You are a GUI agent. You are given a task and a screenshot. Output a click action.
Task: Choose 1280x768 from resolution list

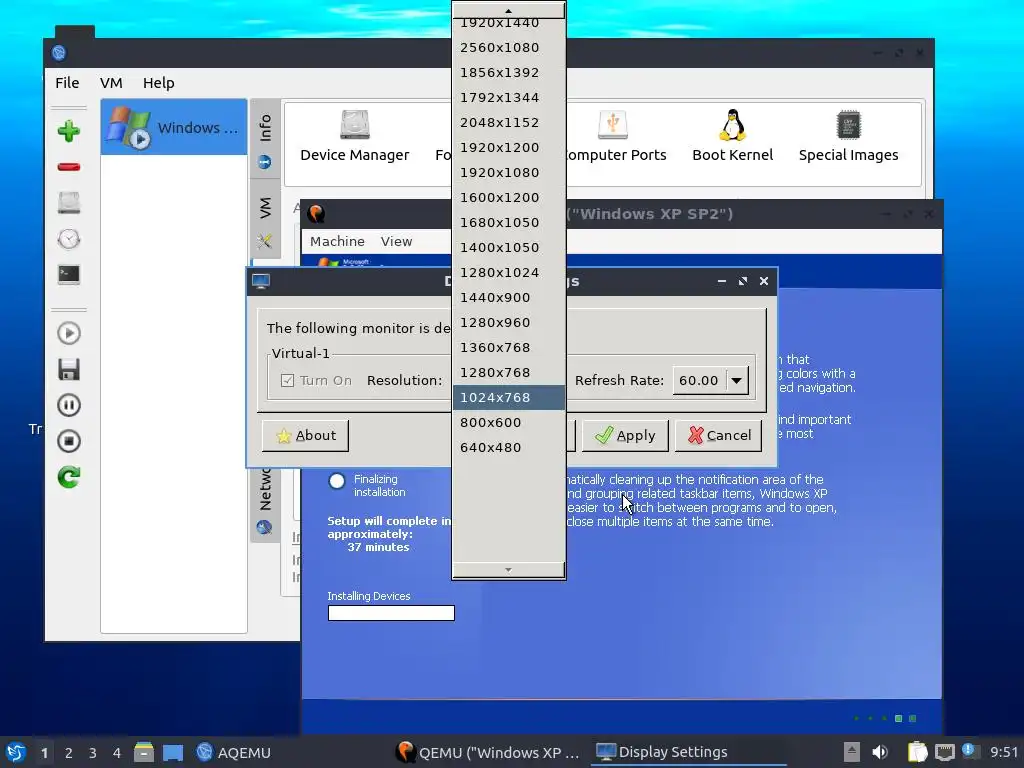(509, 372)
